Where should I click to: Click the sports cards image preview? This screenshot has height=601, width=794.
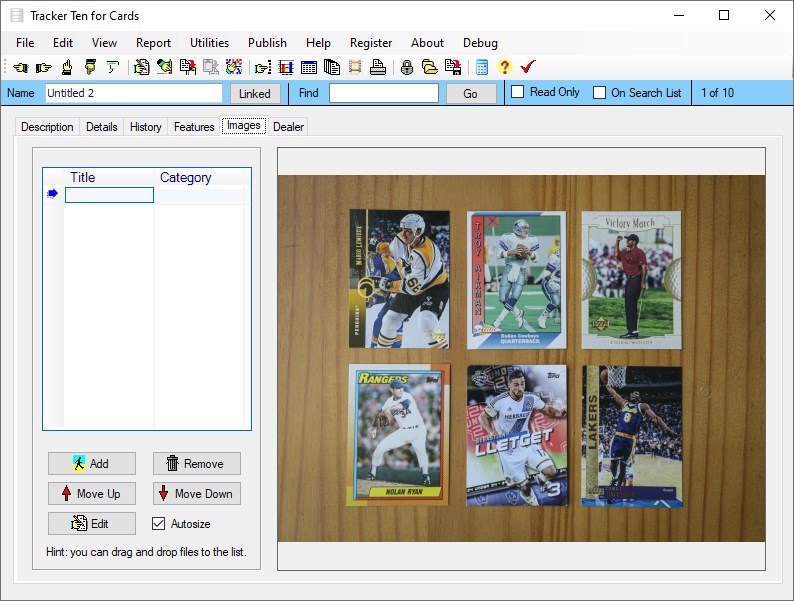click(x=522, y=358)
